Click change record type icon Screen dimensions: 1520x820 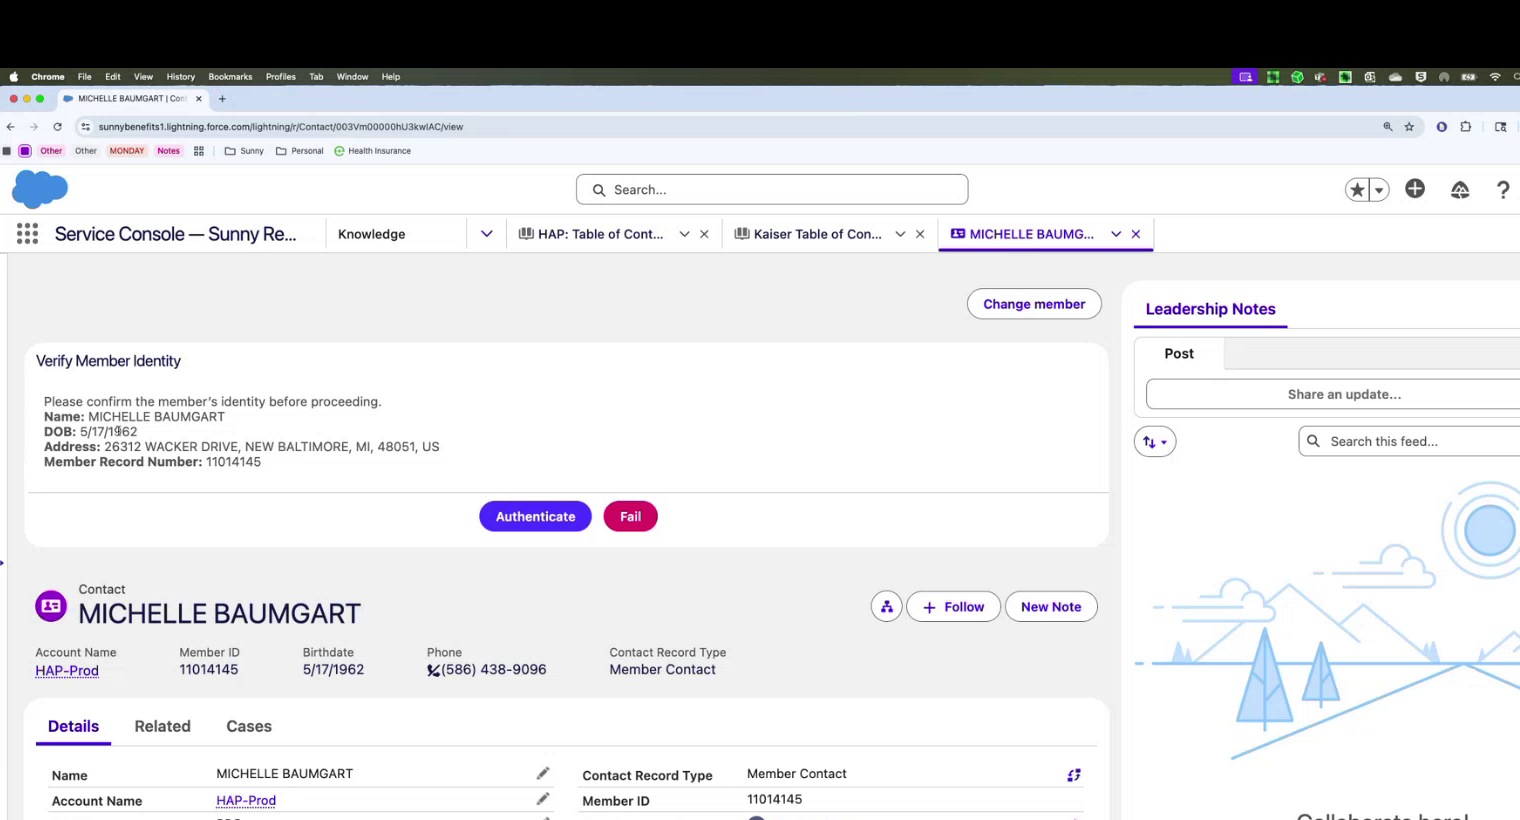[1073, 775]
